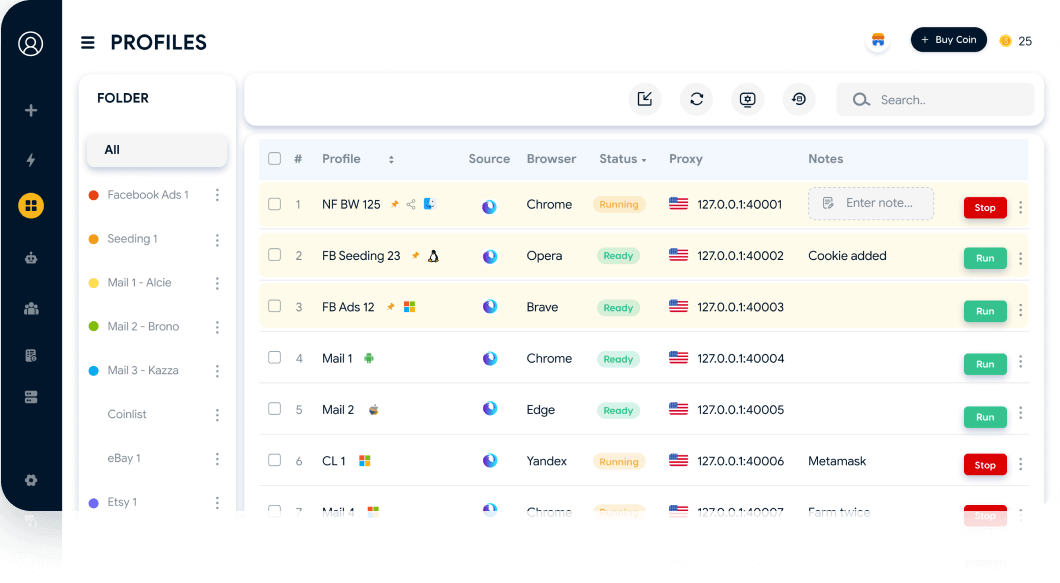
Task: Open the Mail 2 - Brono folder
Action: point(143,327)
